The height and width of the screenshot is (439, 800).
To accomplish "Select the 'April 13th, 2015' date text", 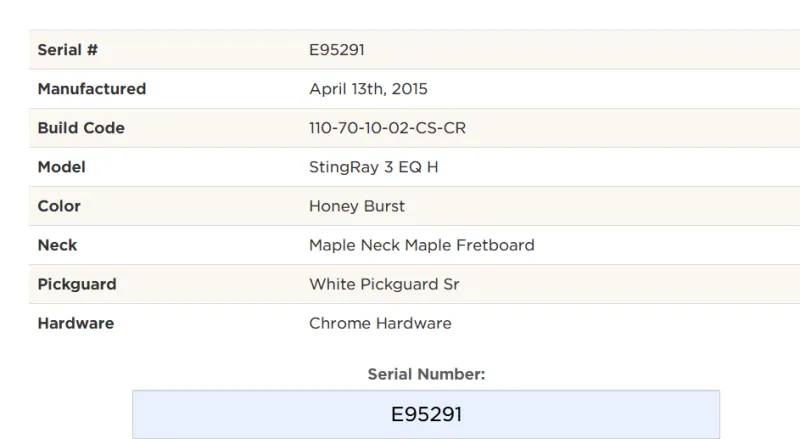I will click(x=368, y=89).
